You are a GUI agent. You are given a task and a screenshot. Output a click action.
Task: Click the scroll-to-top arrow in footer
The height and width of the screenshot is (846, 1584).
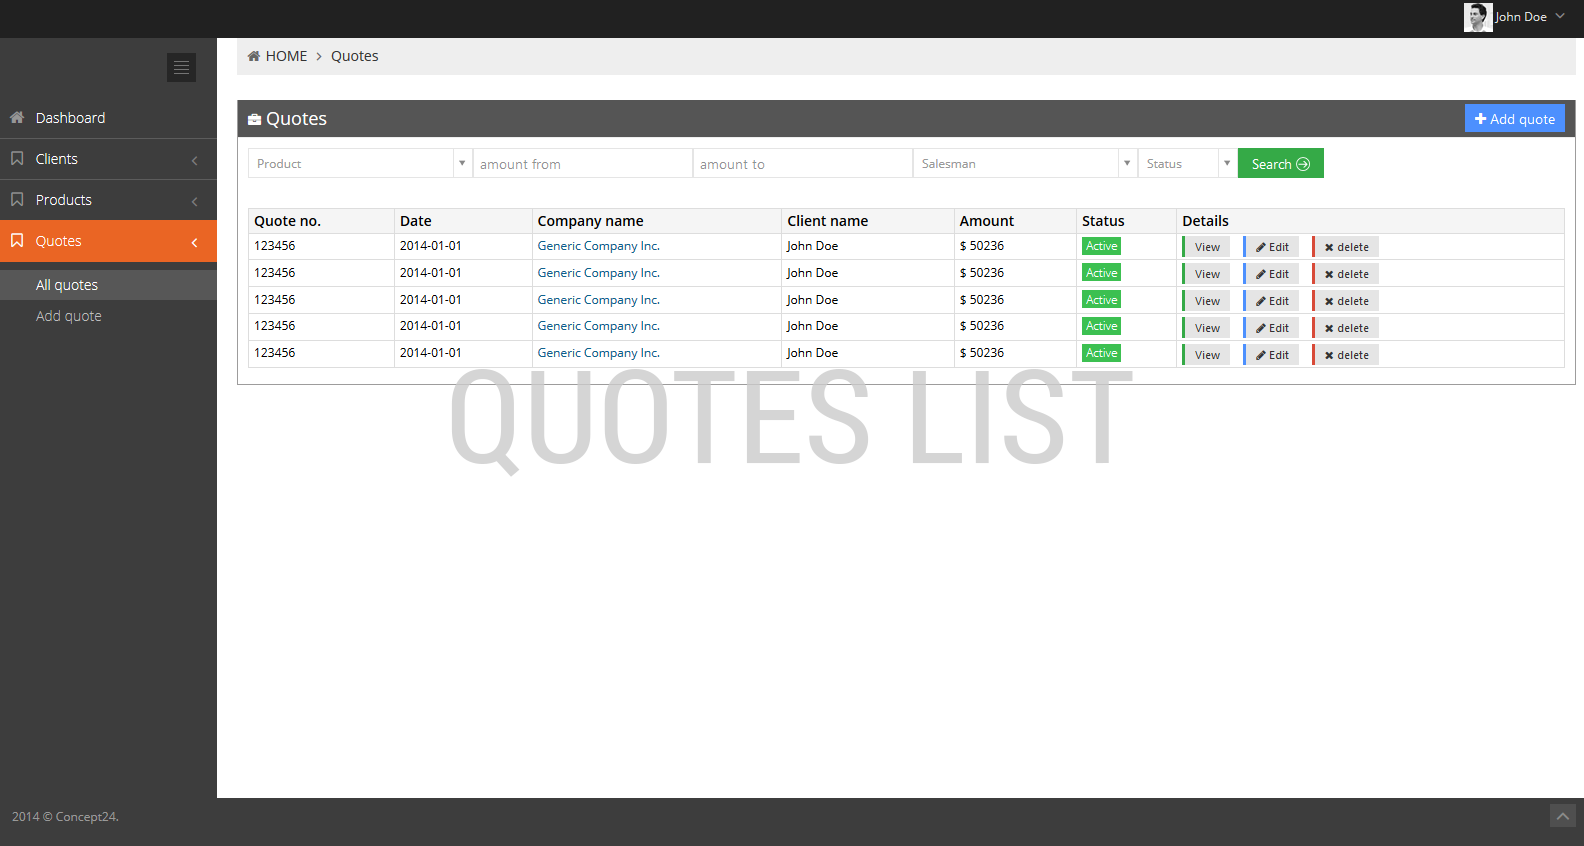coord(1562,816)
